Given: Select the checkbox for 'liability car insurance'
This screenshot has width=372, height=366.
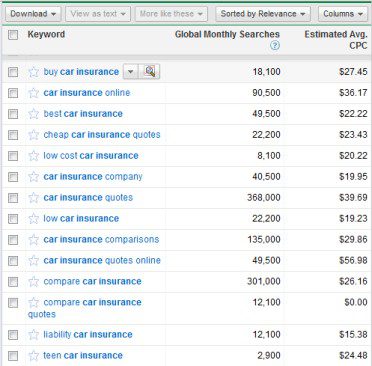Looking at the screenshot, I should (x=13, y=335).
